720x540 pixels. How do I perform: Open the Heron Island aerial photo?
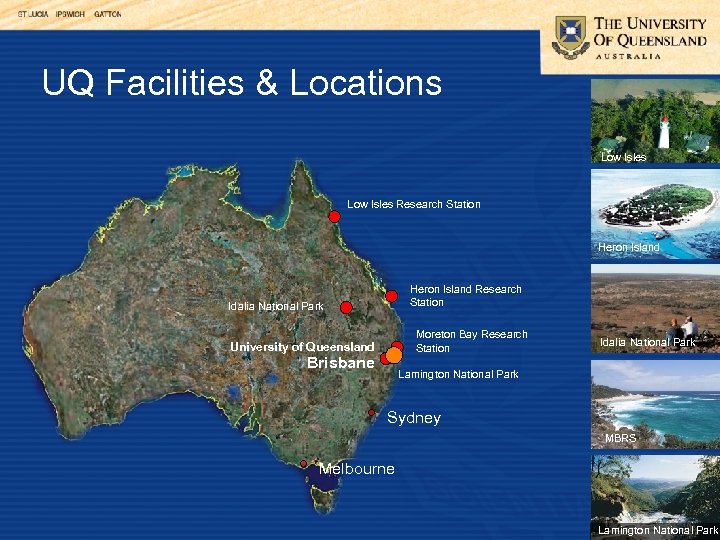click(655, 214)
